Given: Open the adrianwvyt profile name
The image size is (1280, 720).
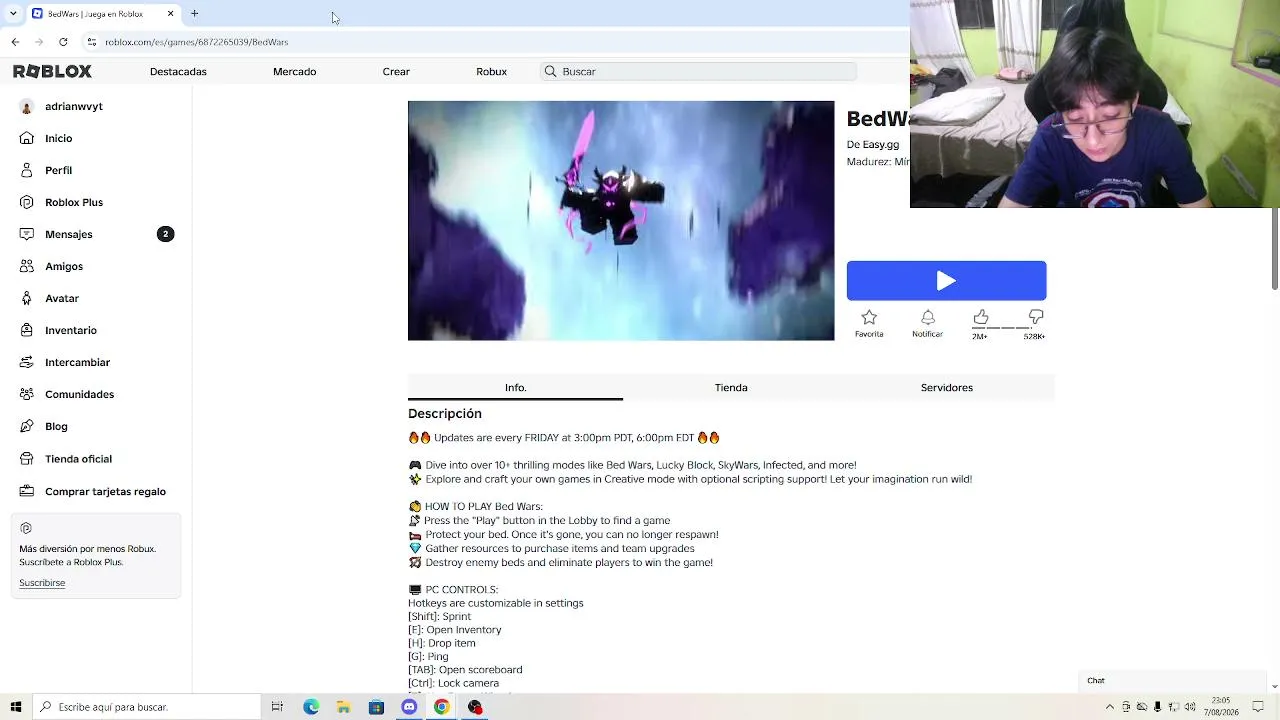Looking at the screenshot, I should click(x=74, y=106).
